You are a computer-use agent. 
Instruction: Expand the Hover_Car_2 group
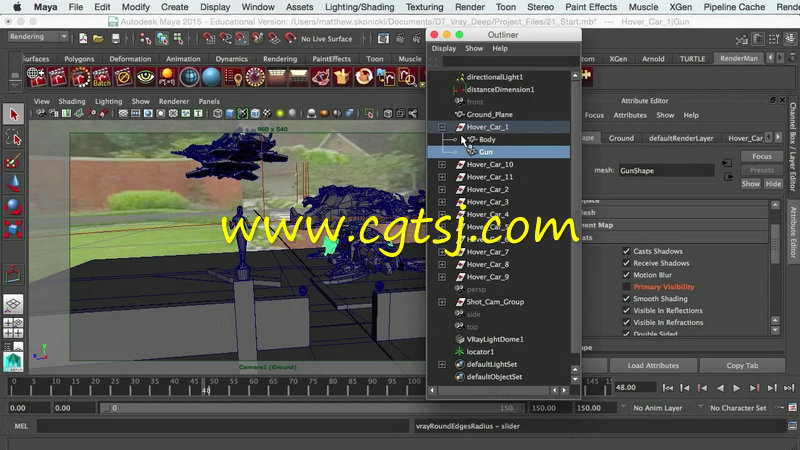[442, 189]
